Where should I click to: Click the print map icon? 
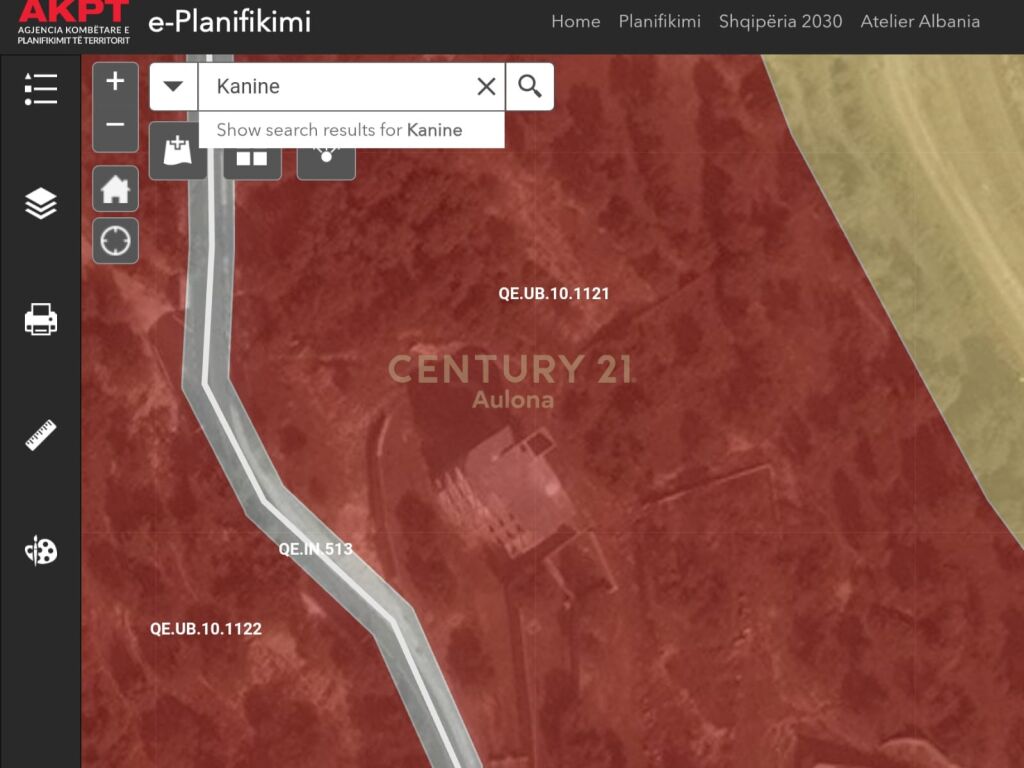[x=40, y=320]
